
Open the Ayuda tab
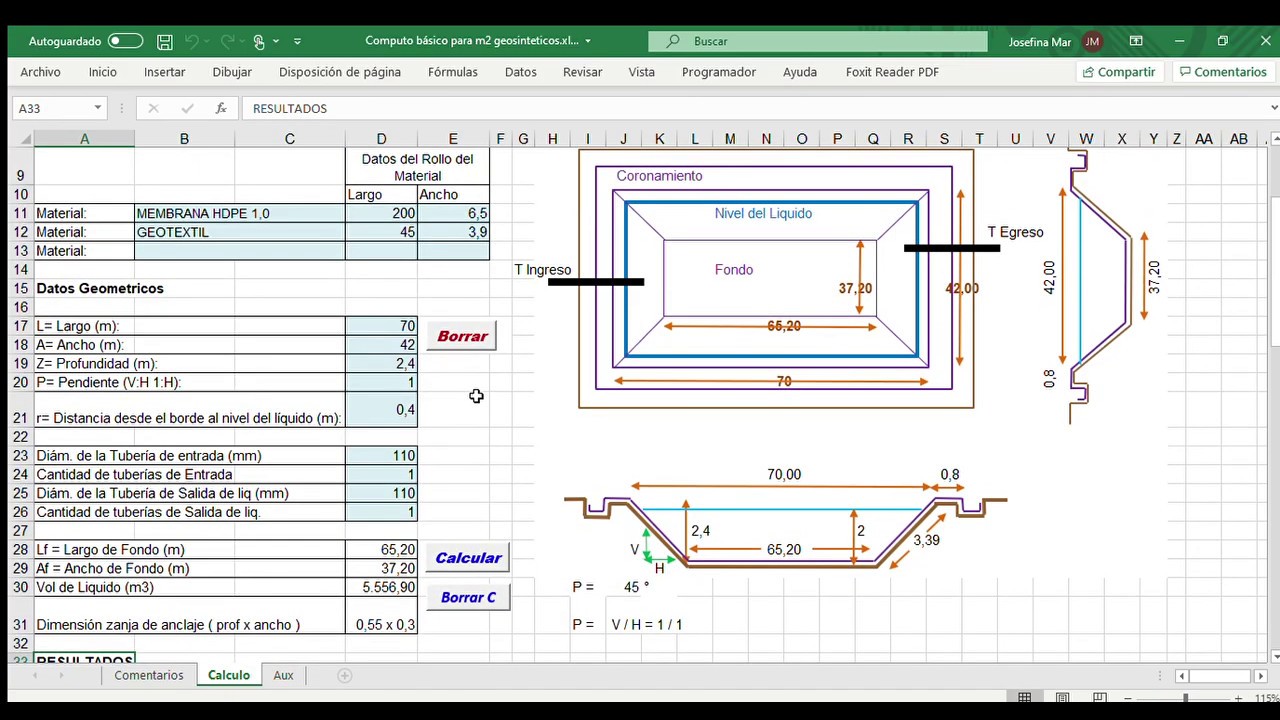click(800, 72)
